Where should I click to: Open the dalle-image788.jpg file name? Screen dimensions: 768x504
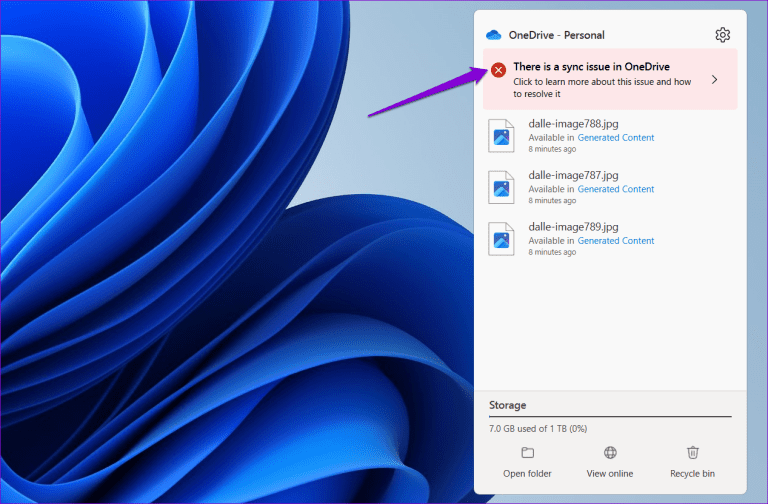click(573, 124)
